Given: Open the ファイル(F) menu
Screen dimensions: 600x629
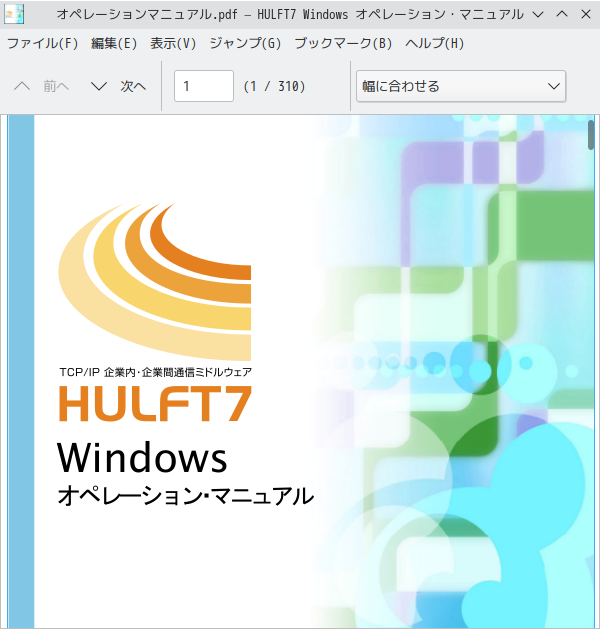Looking at the screenshot, I should (43, 43).
